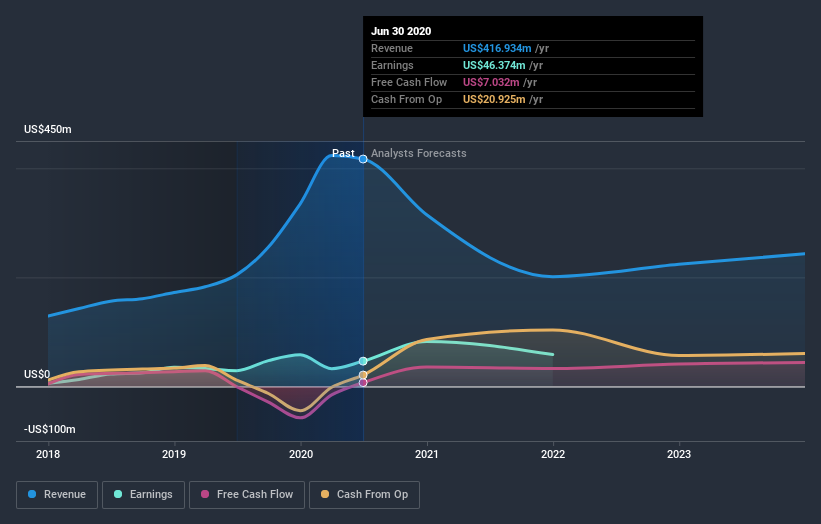Click the 2020 x-axis label
The width and height of the screenshot is (821, 524).
(x=301, y=454)
